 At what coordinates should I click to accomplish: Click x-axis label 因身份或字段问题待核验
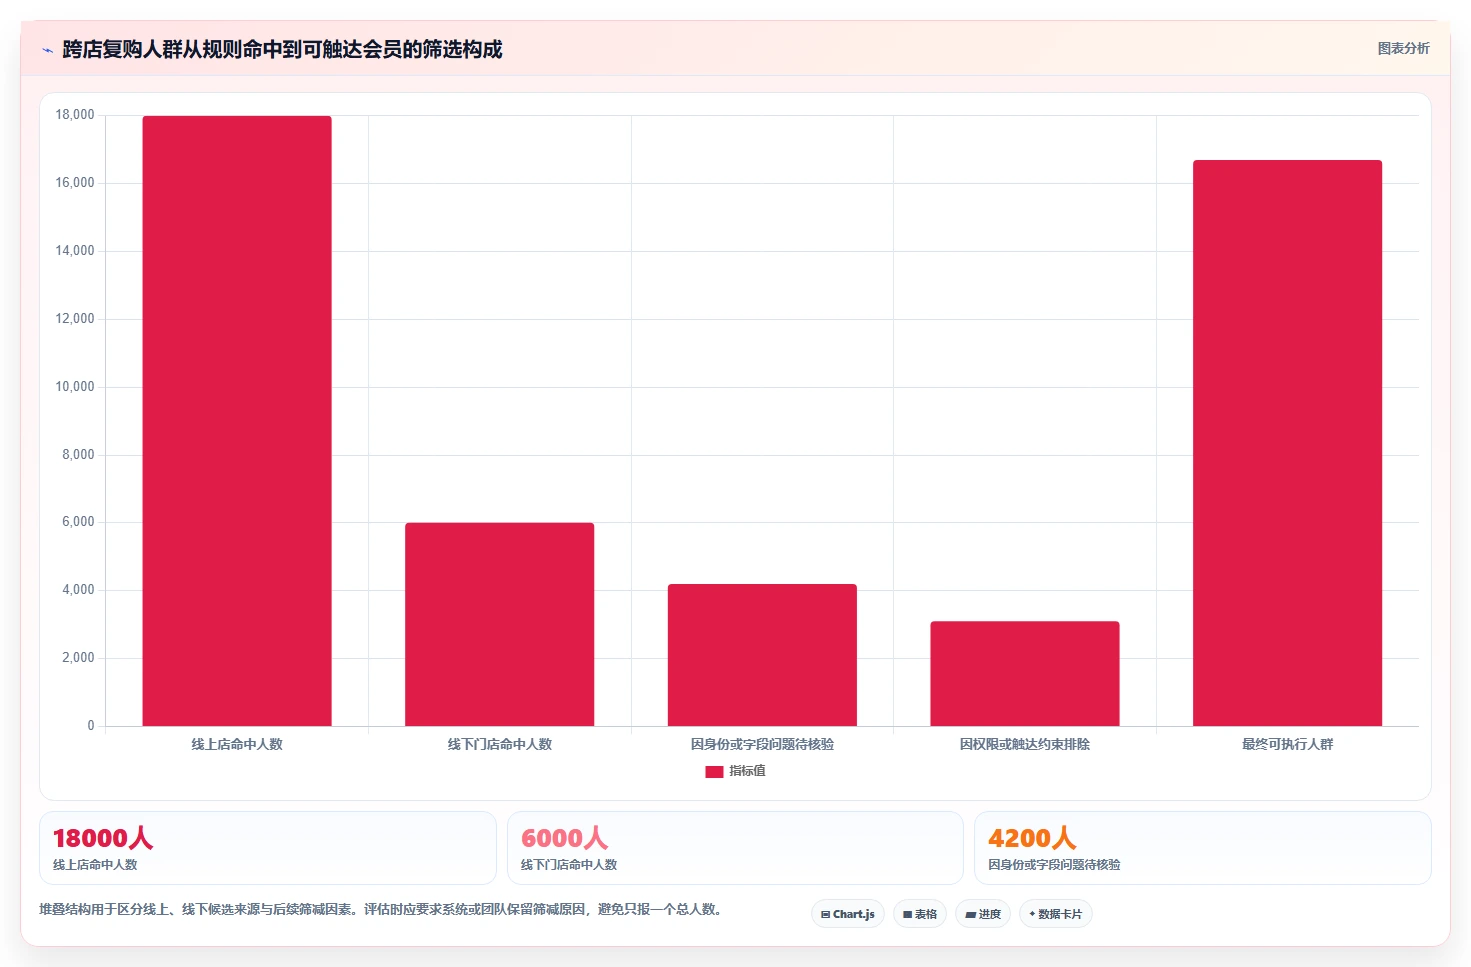coord(762,744)
